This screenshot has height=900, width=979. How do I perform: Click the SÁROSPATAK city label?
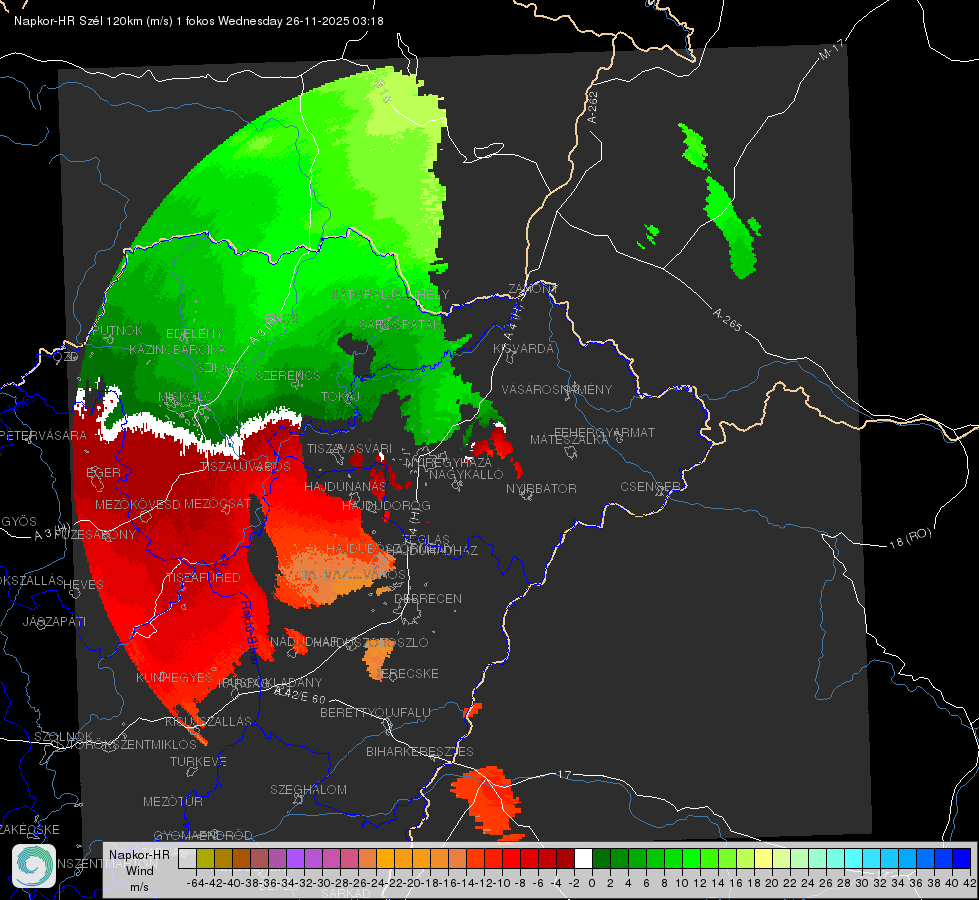(400, 324)
